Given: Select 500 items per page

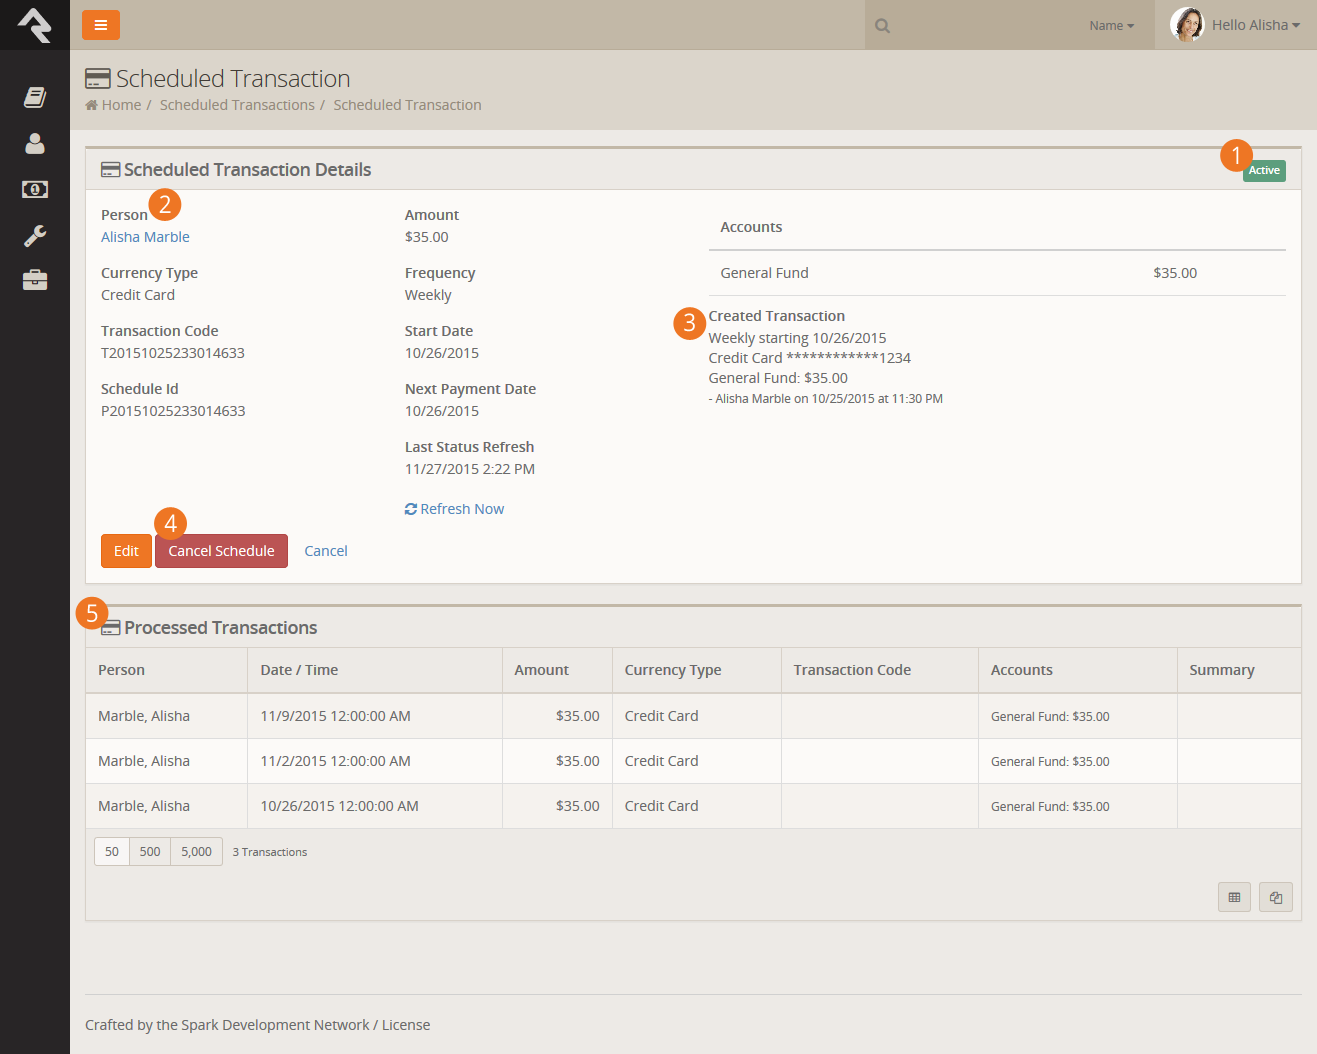Looking at the screenshot, I should [150, 852].
